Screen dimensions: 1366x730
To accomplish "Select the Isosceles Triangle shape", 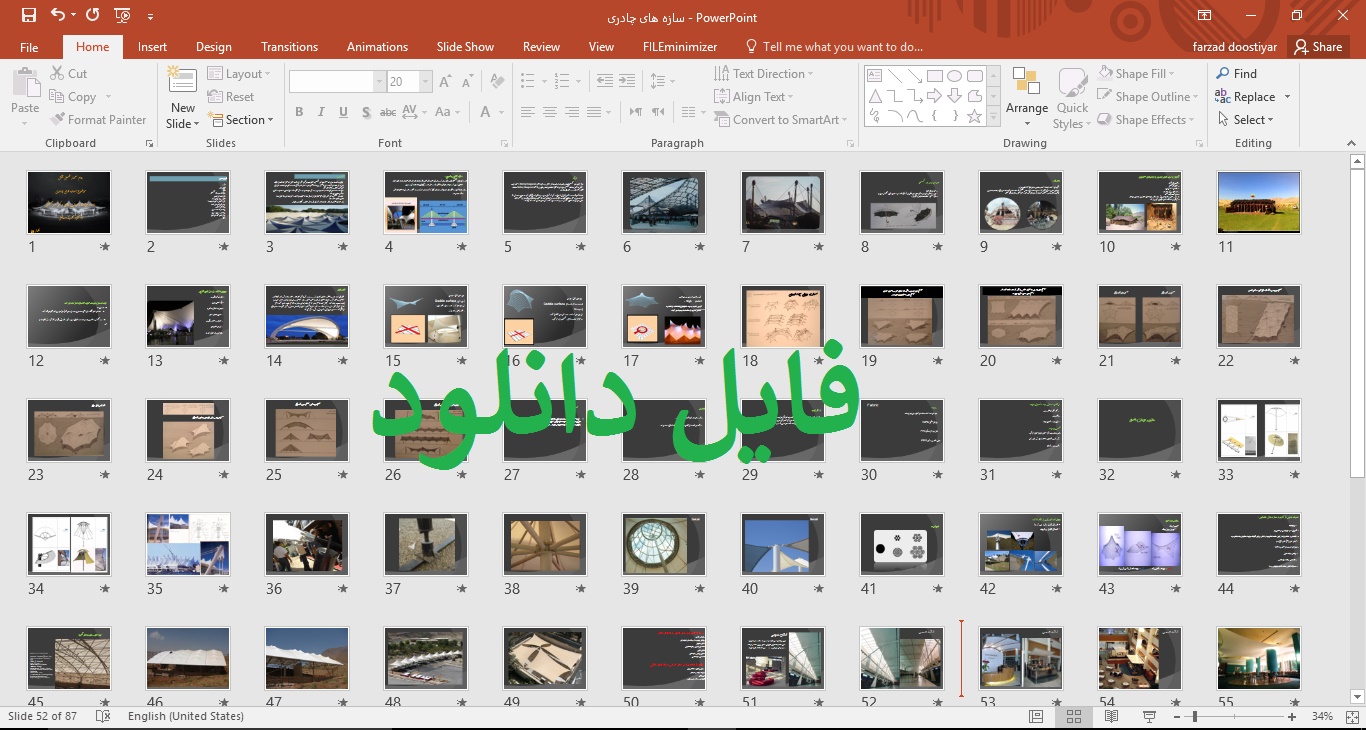I will tap(875, 96).
